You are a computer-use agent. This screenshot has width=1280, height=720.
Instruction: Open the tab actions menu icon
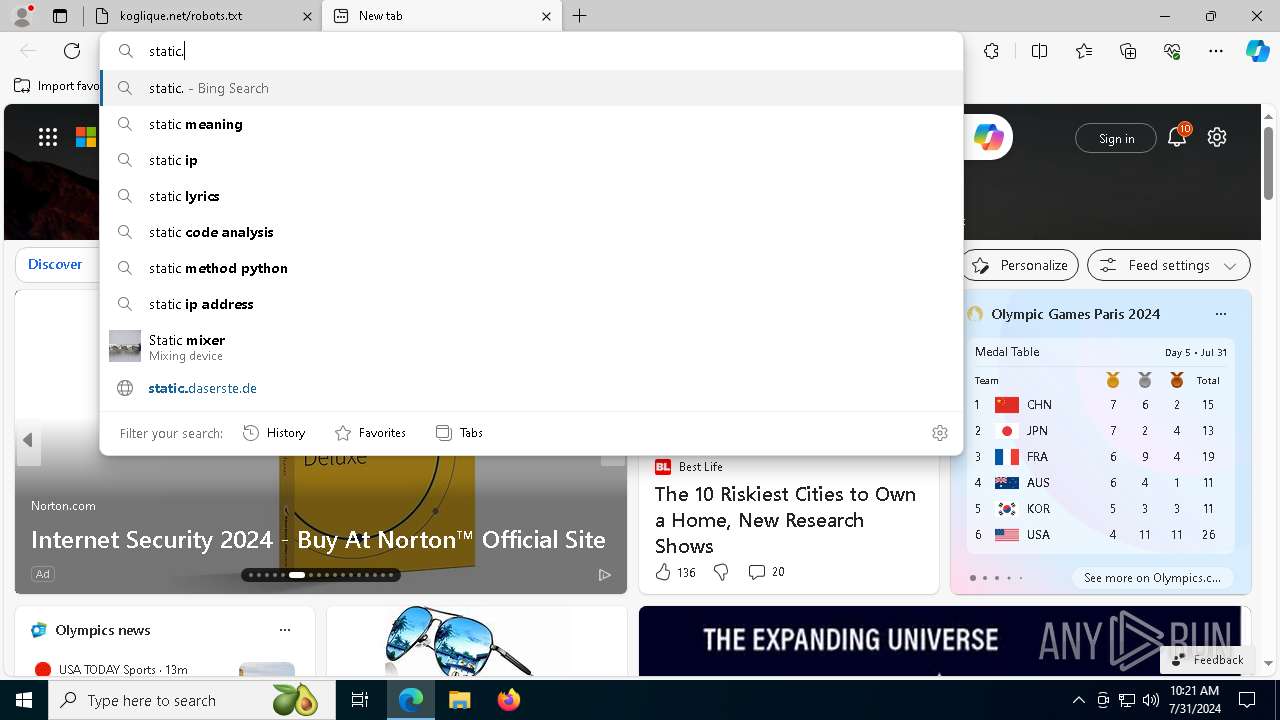pyautogui.click(x=60, y=16)
